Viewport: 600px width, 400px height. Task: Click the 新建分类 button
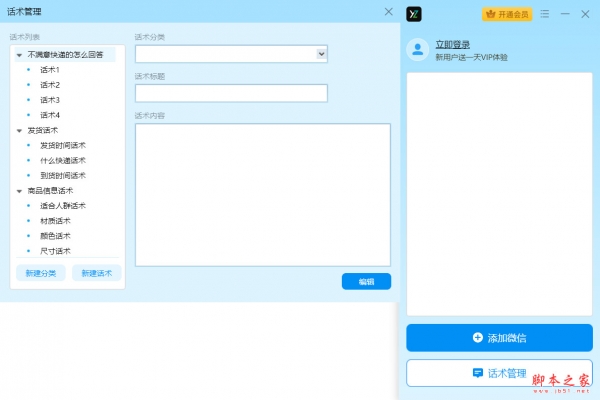41,273
